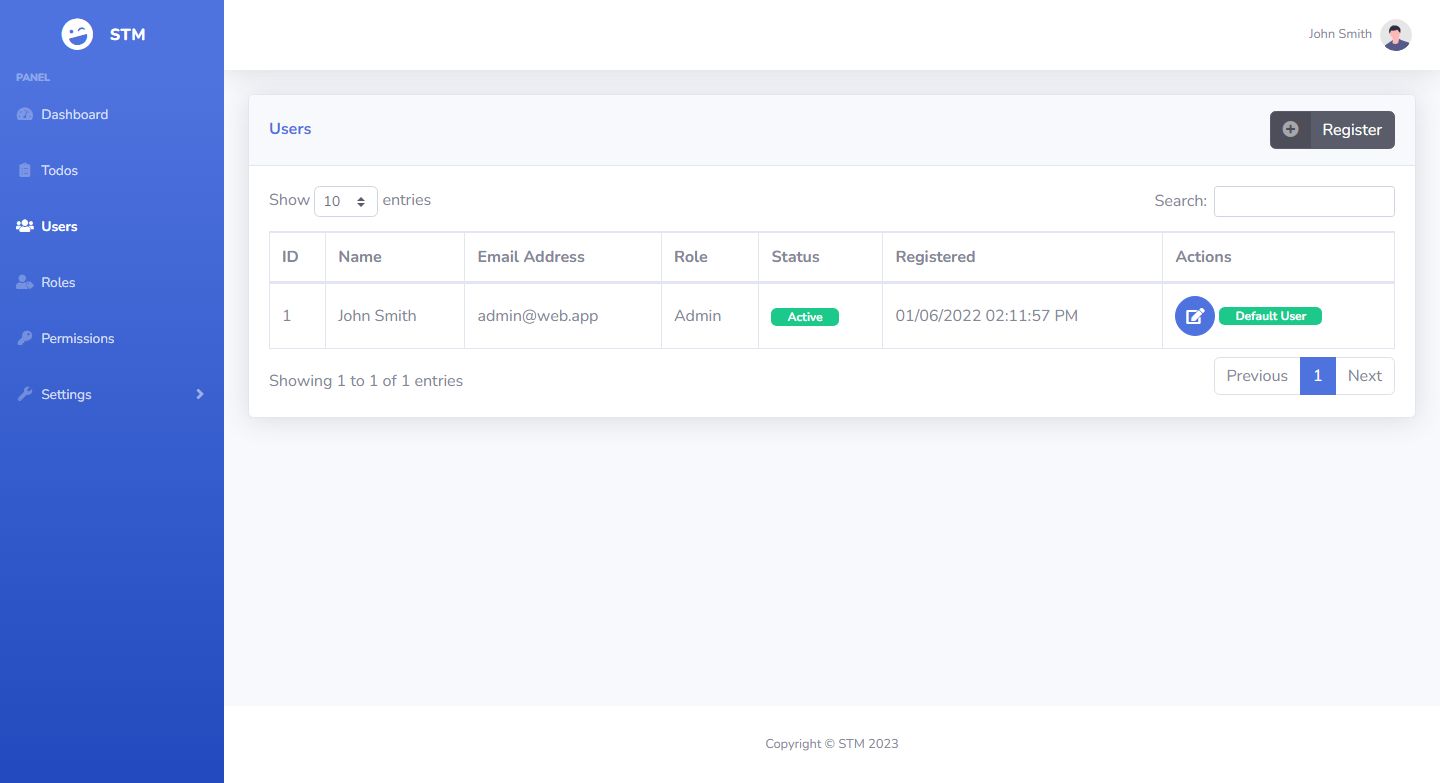Image resolution: width=1440 pixels, height=783 pixels.
Task: Open the John Smith user dropdown
Action: coord(1340,34)
